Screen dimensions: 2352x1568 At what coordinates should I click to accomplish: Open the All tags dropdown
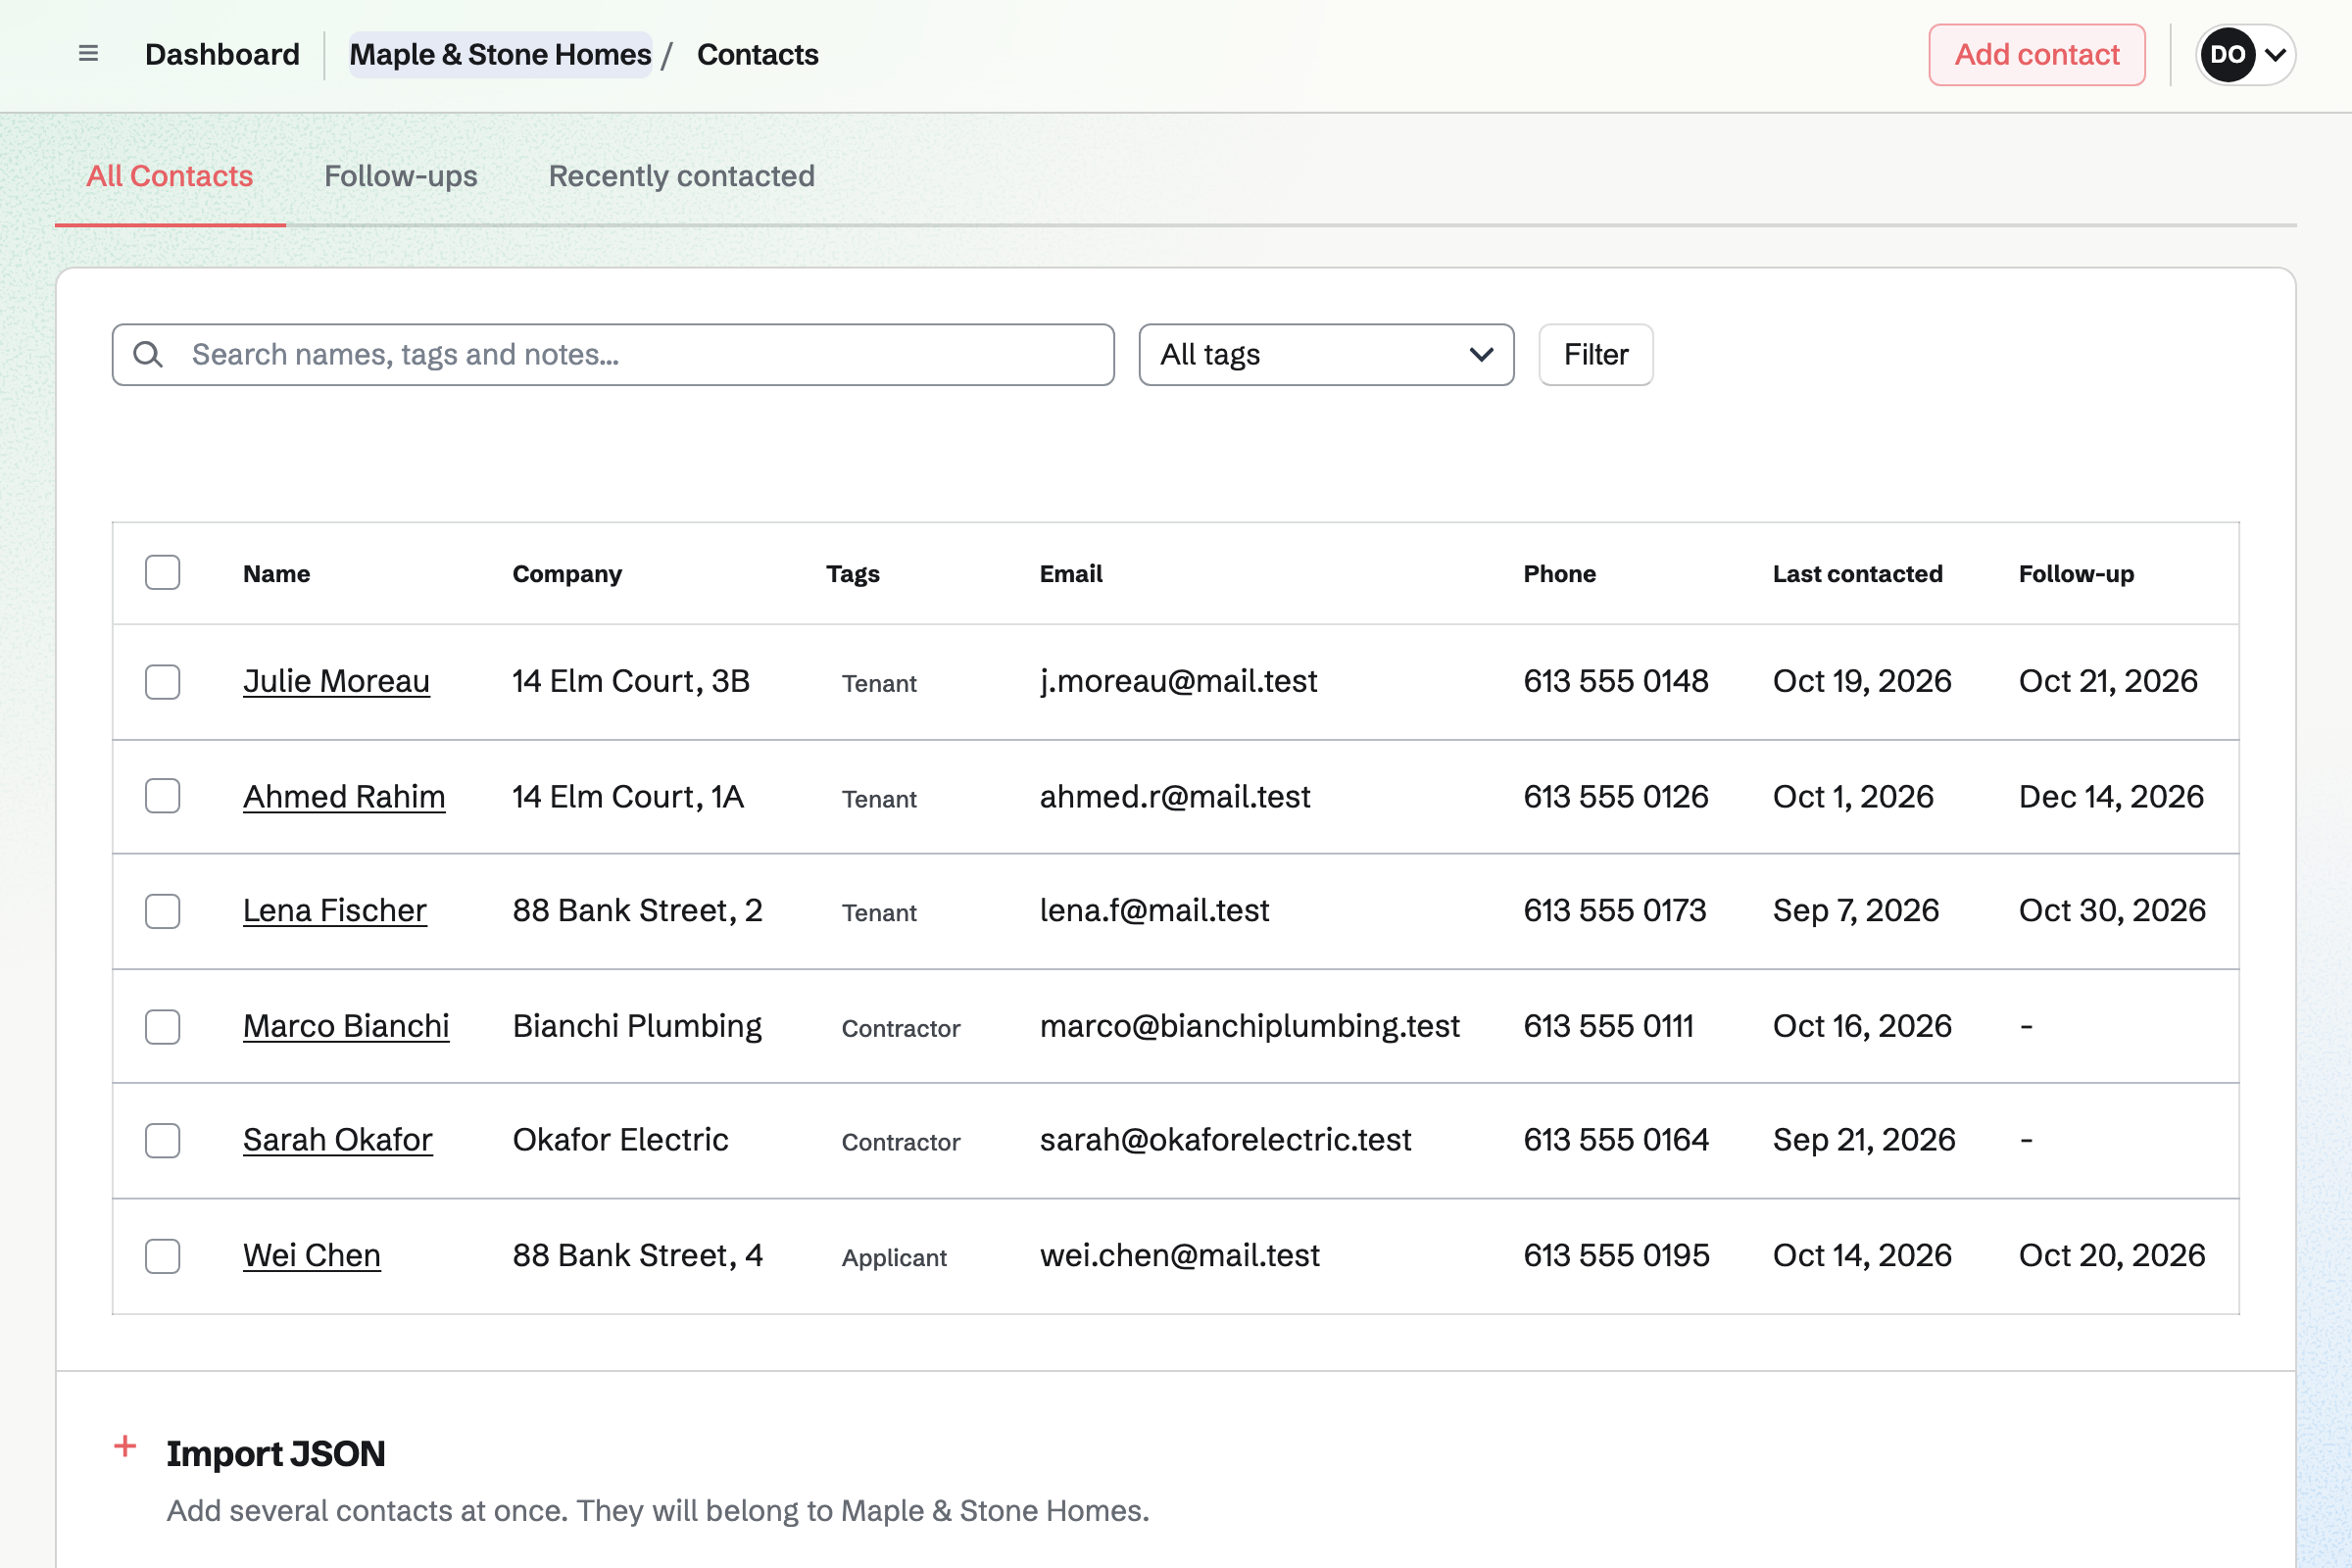coord(1326,354)
